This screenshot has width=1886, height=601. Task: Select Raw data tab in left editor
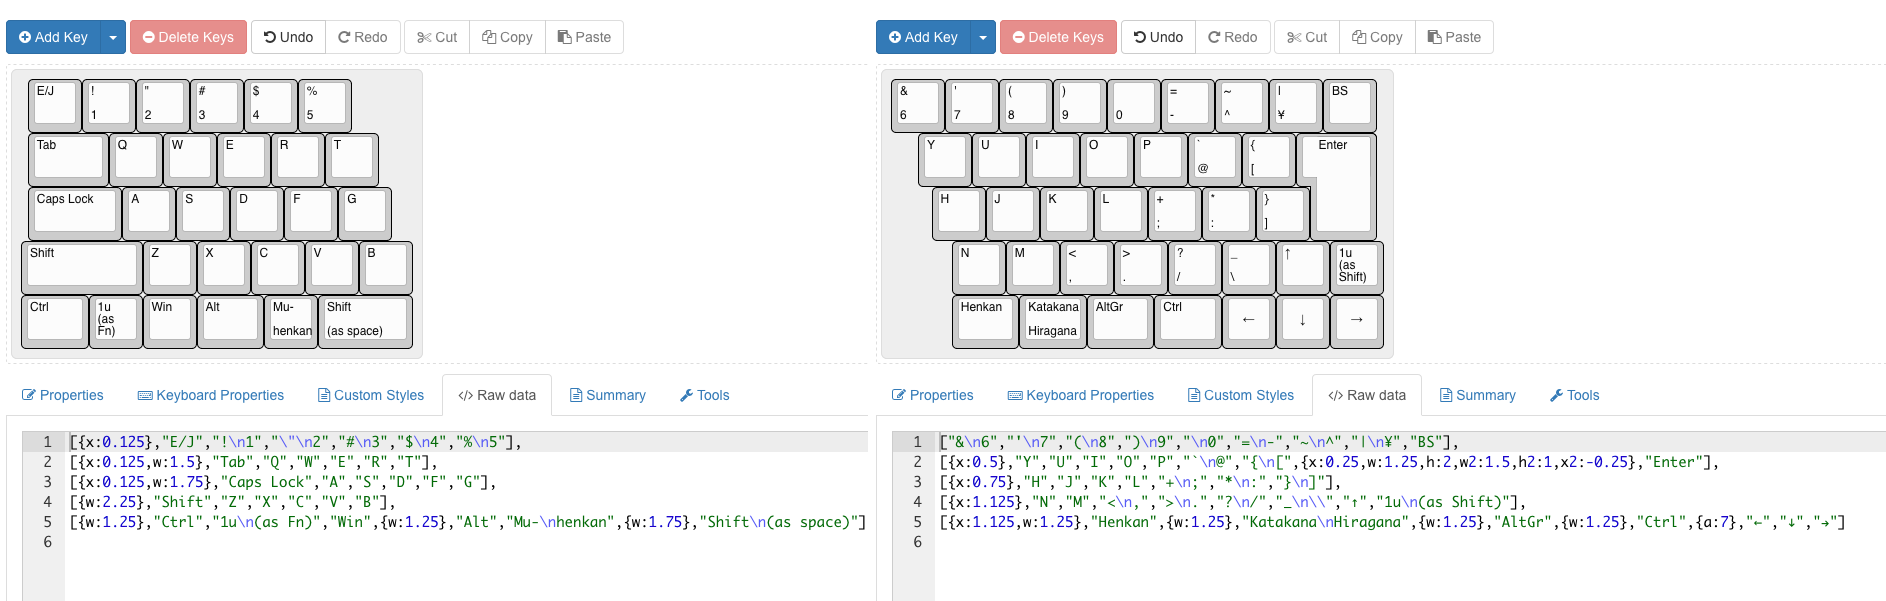(497, 395)
